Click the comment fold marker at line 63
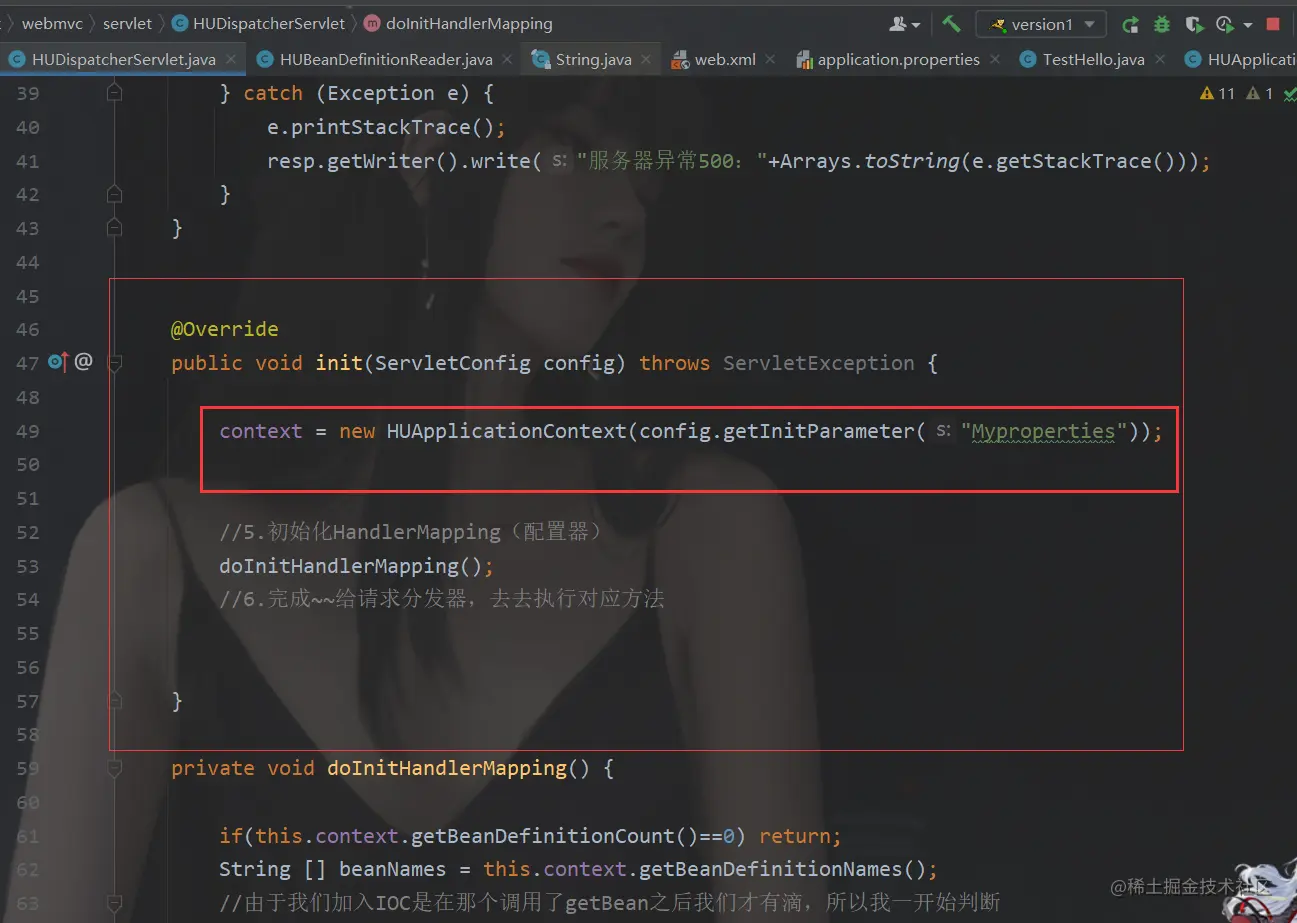Image resolution: width=1297 pixels, height=923 pixels. coord(114,903)
